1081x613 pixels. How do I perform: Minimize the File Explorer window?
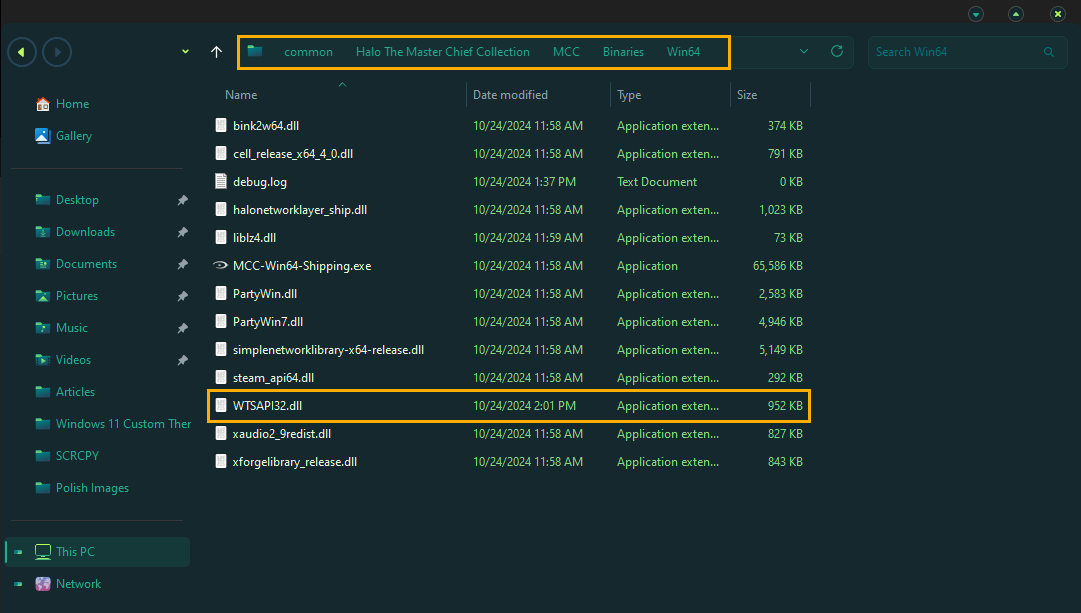coord(976,14)
